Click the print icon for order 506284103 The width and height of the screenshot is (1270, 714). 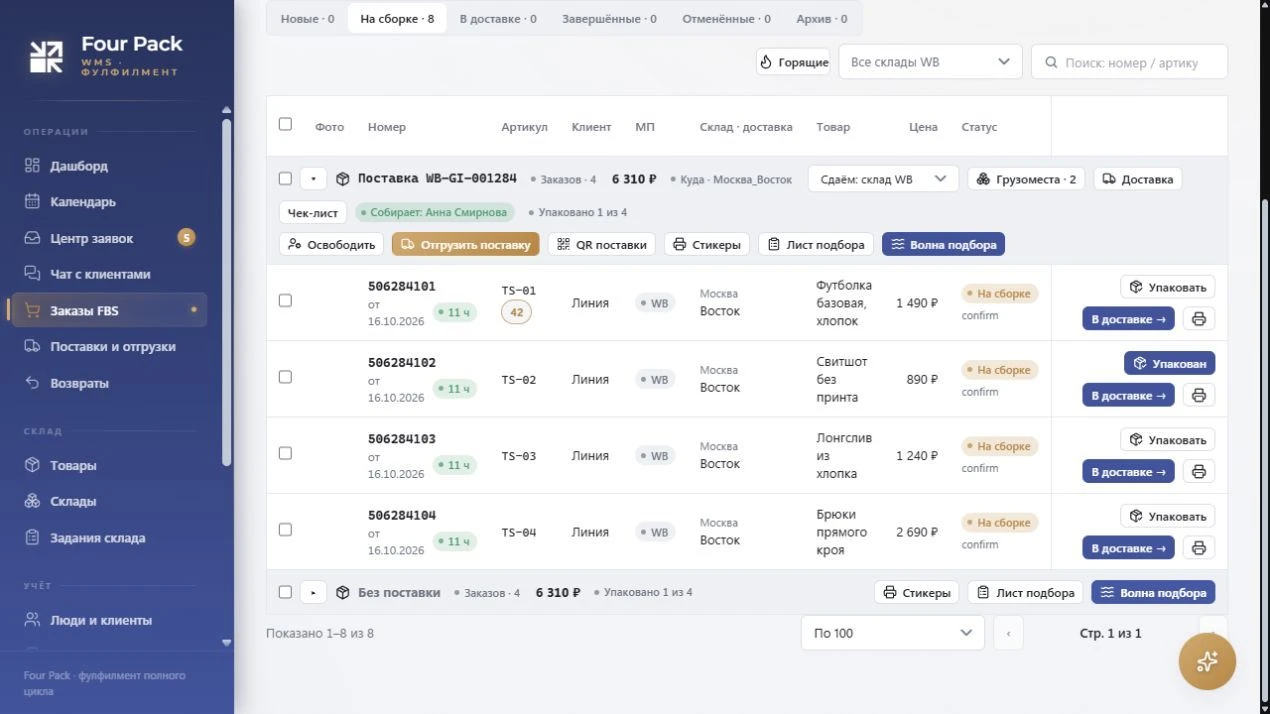click(1199, 472)
